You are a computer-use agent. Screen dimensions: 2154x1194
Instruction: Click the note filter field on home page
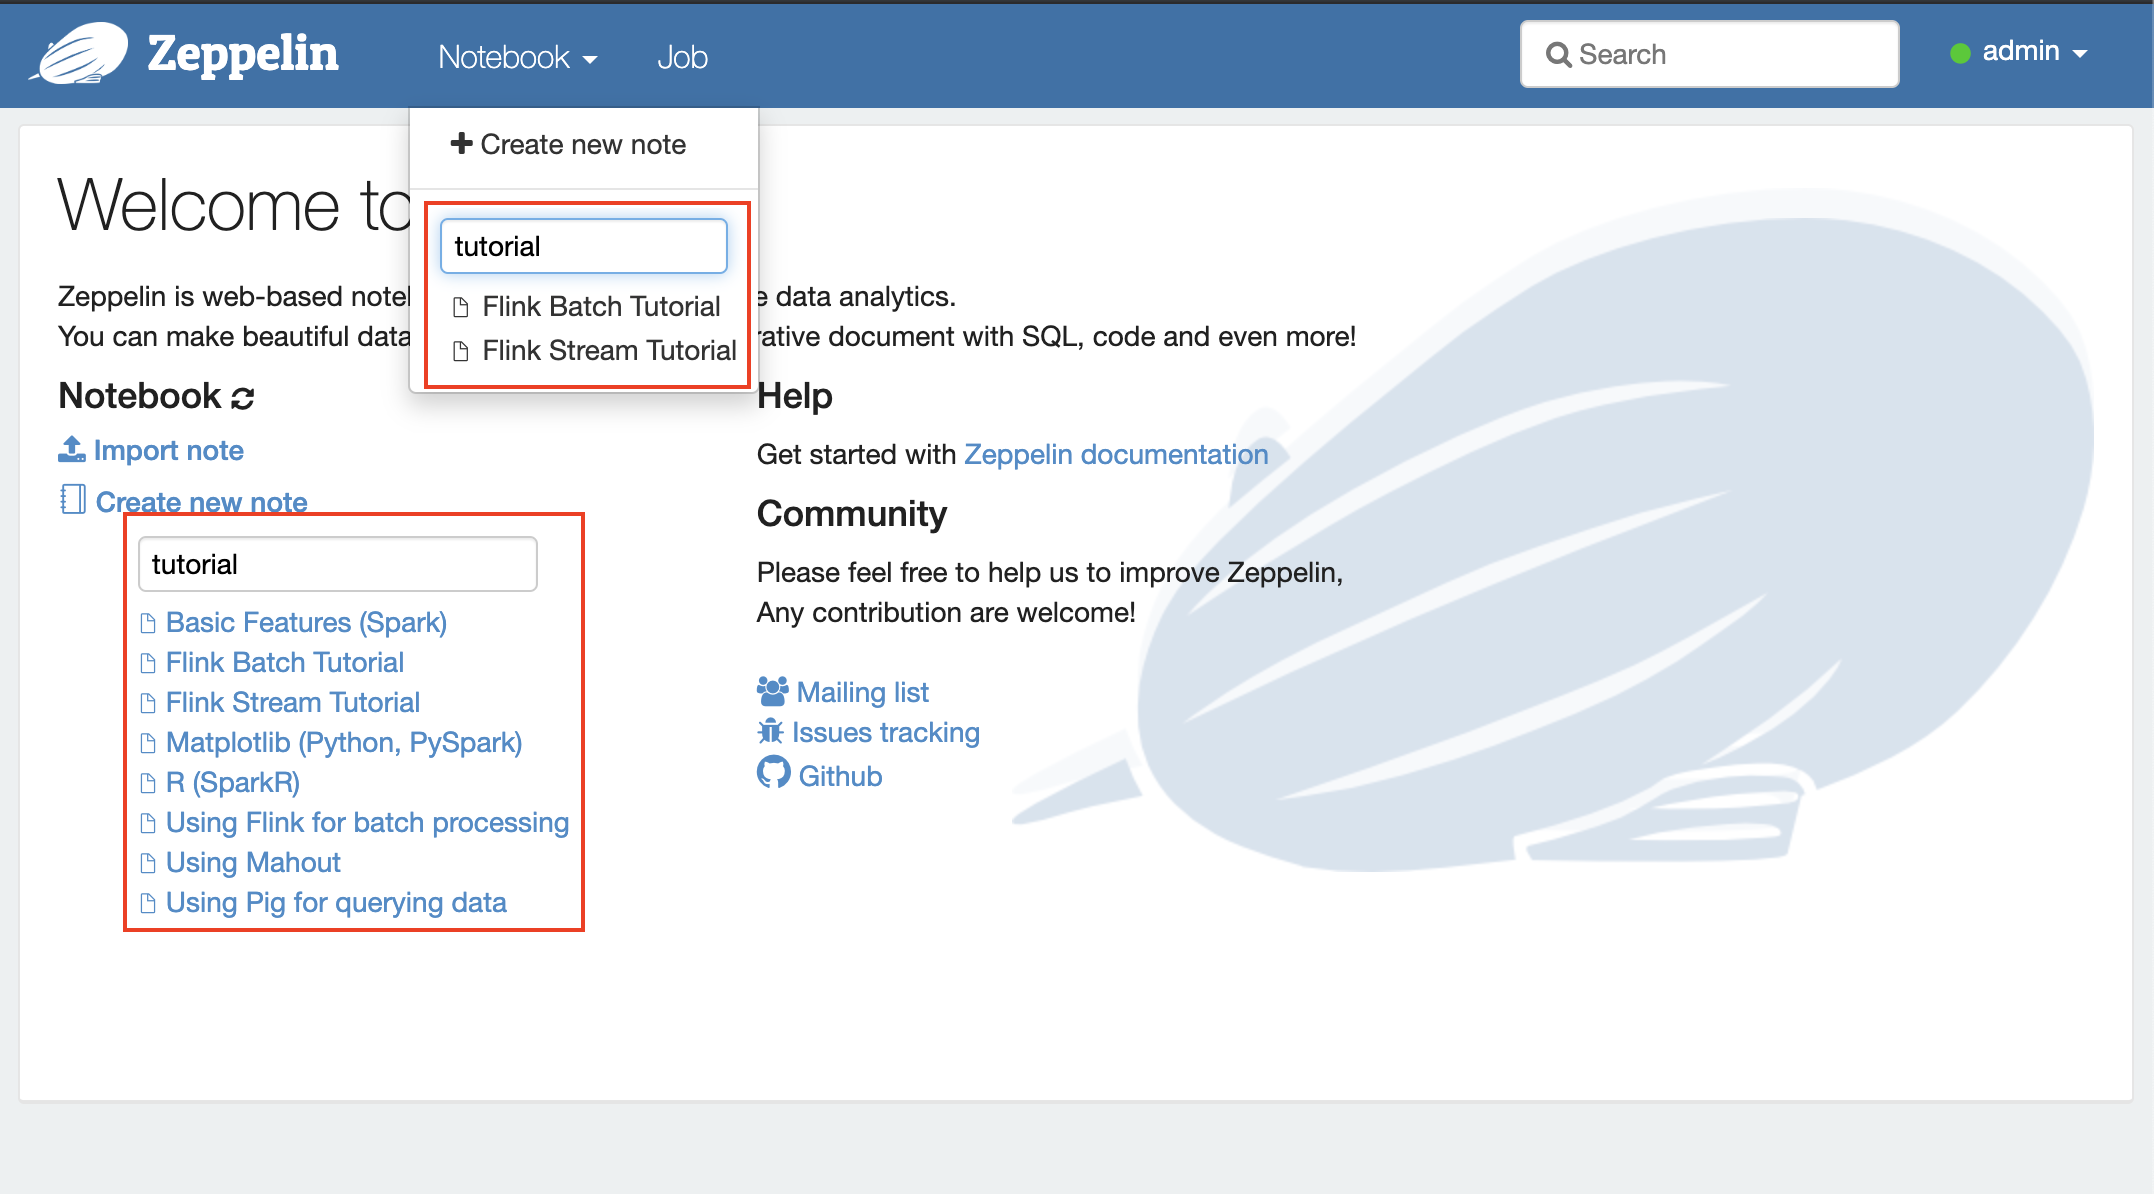[338, 564]
